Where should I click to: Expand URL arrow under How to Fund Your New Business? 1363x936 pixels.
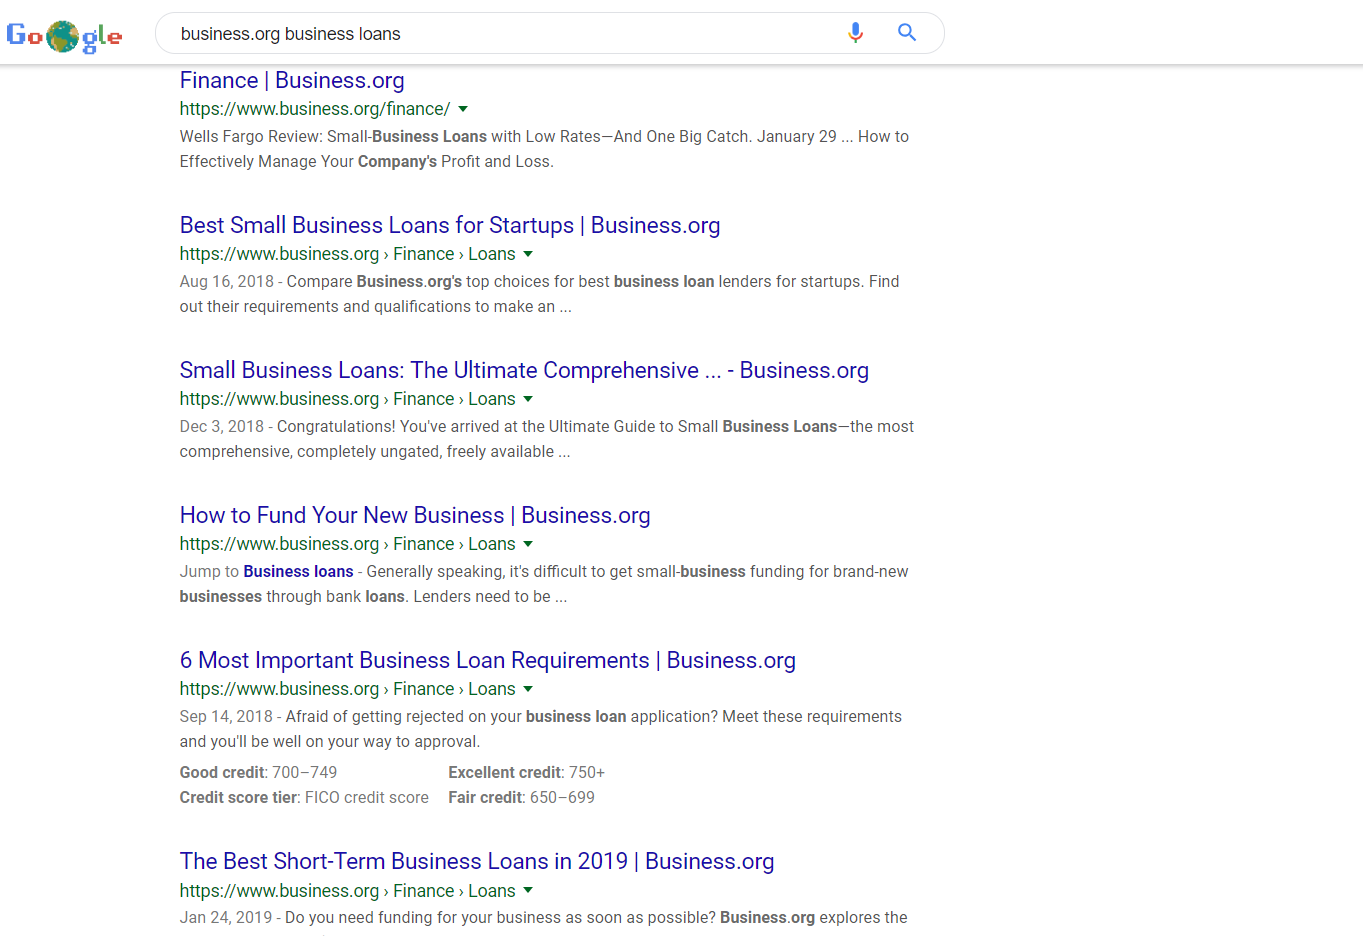pos(528,544)
